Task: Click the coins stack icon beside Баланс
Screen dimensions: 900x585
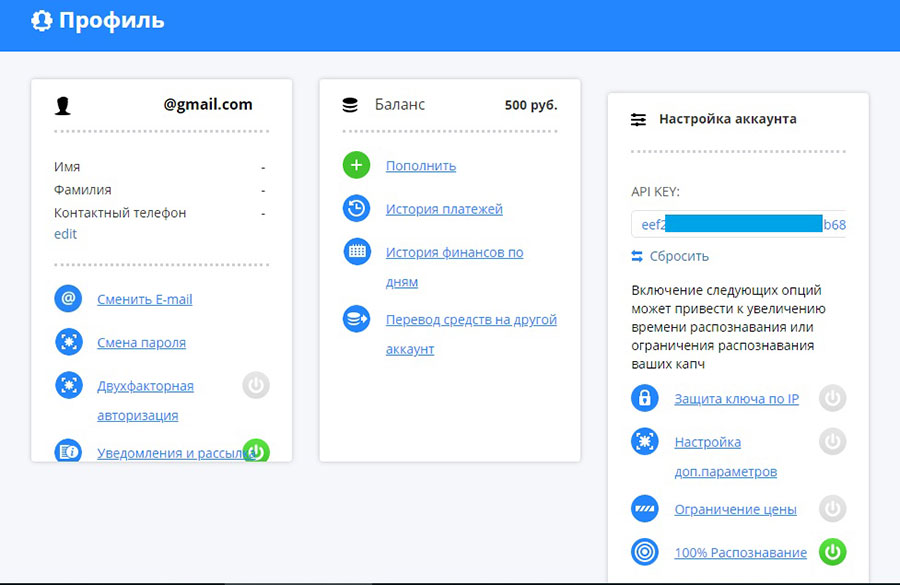Action: (x=350, y=105)
